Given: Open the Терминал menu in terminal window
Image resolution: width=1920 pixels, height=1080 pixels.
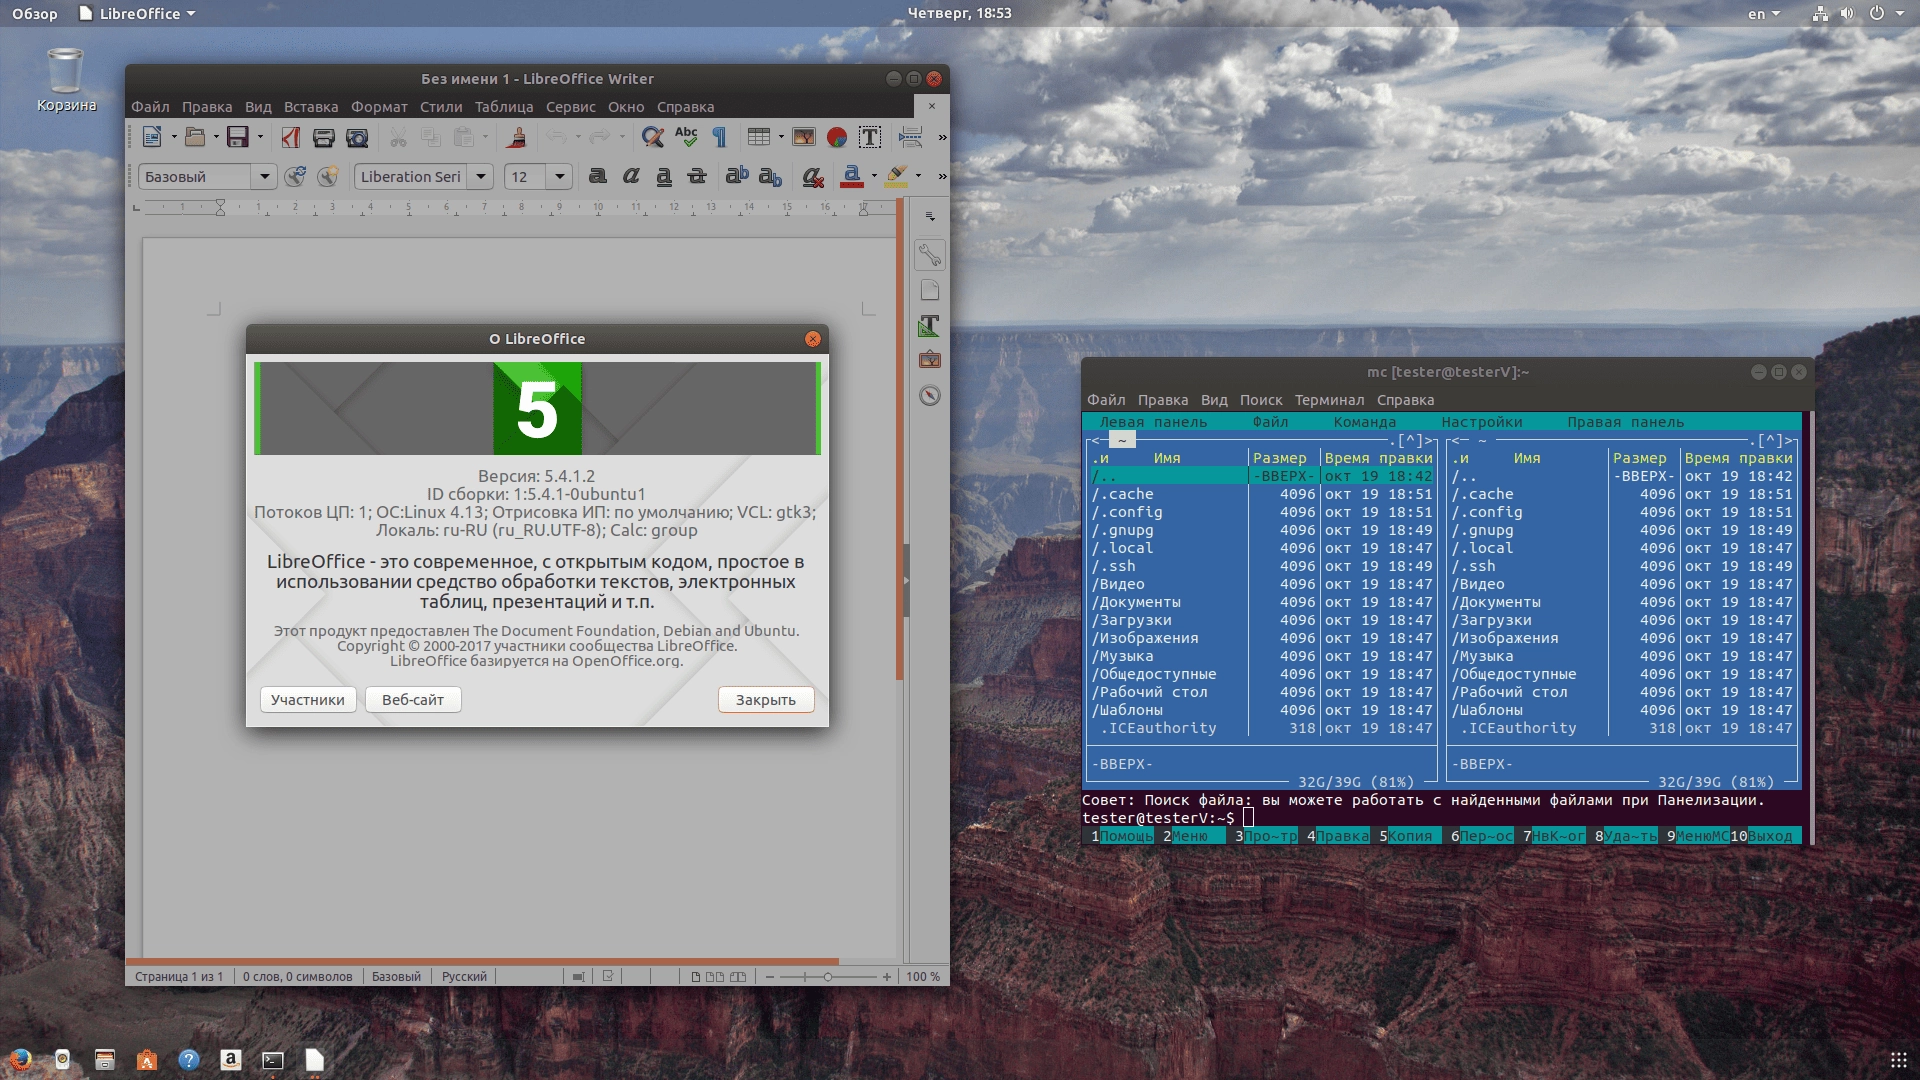Looking at the screenshot, I should click(x=1329, y=400).
